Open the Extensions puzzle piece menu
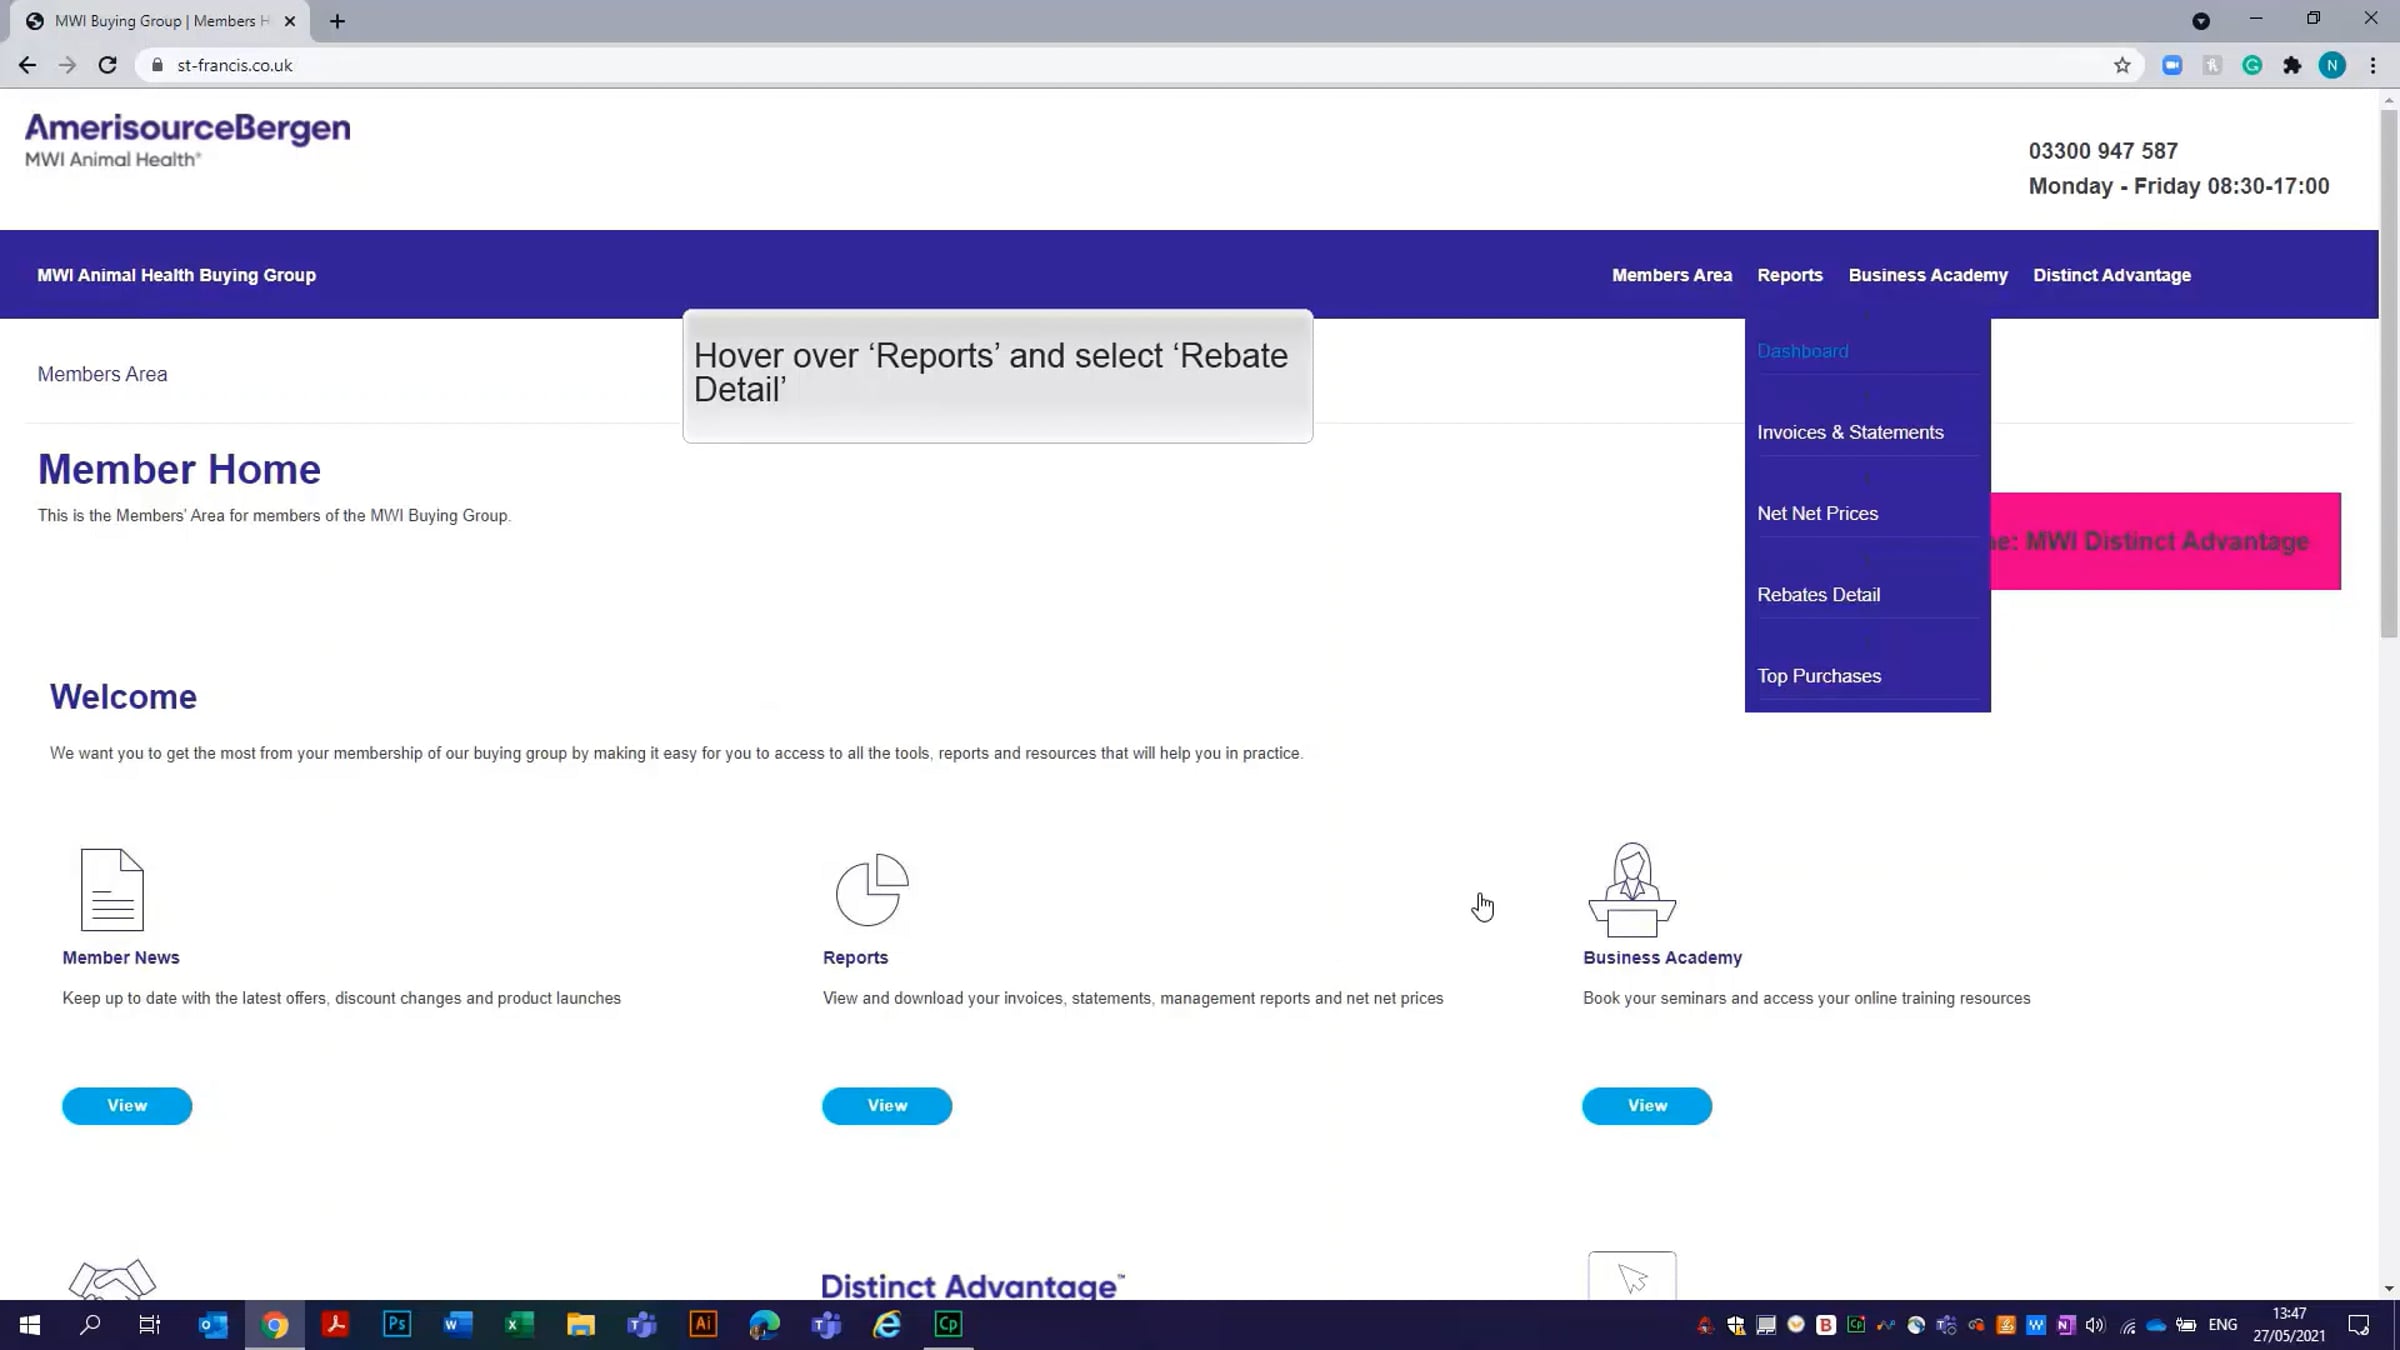The height and width of the screenshot is (1350, 2400). point(2292,65)
